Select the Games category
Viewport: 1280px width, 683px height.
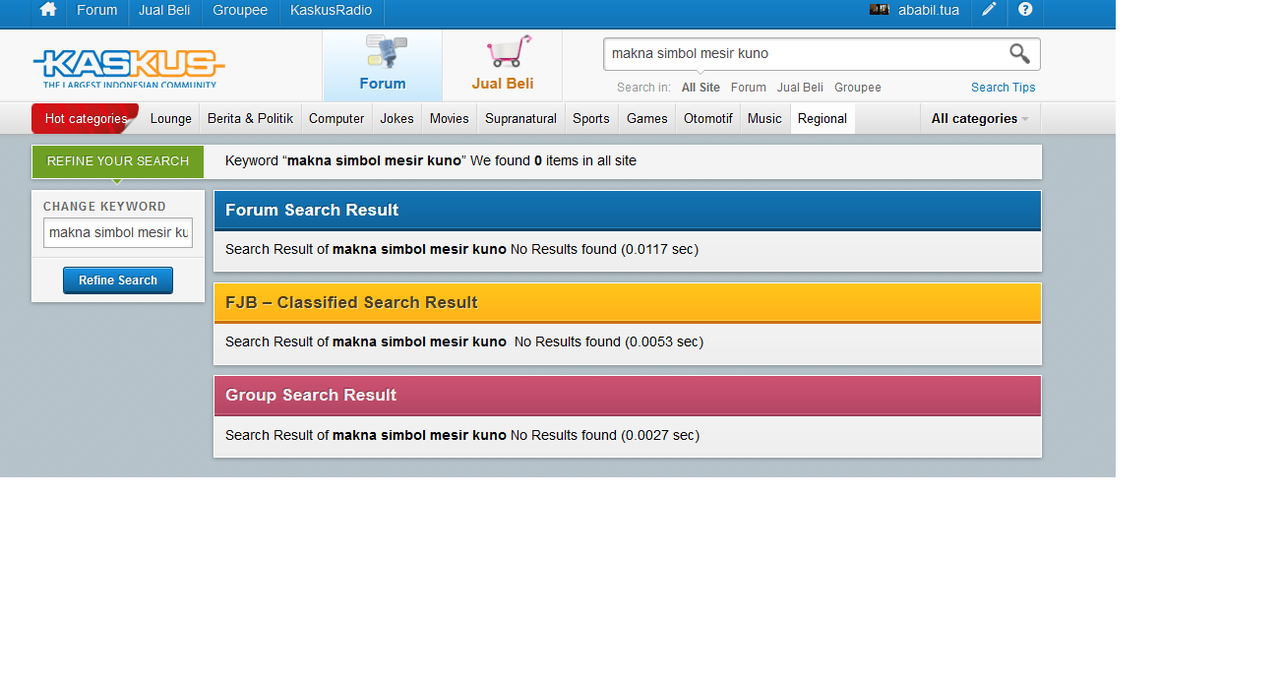tap(647, 119)
